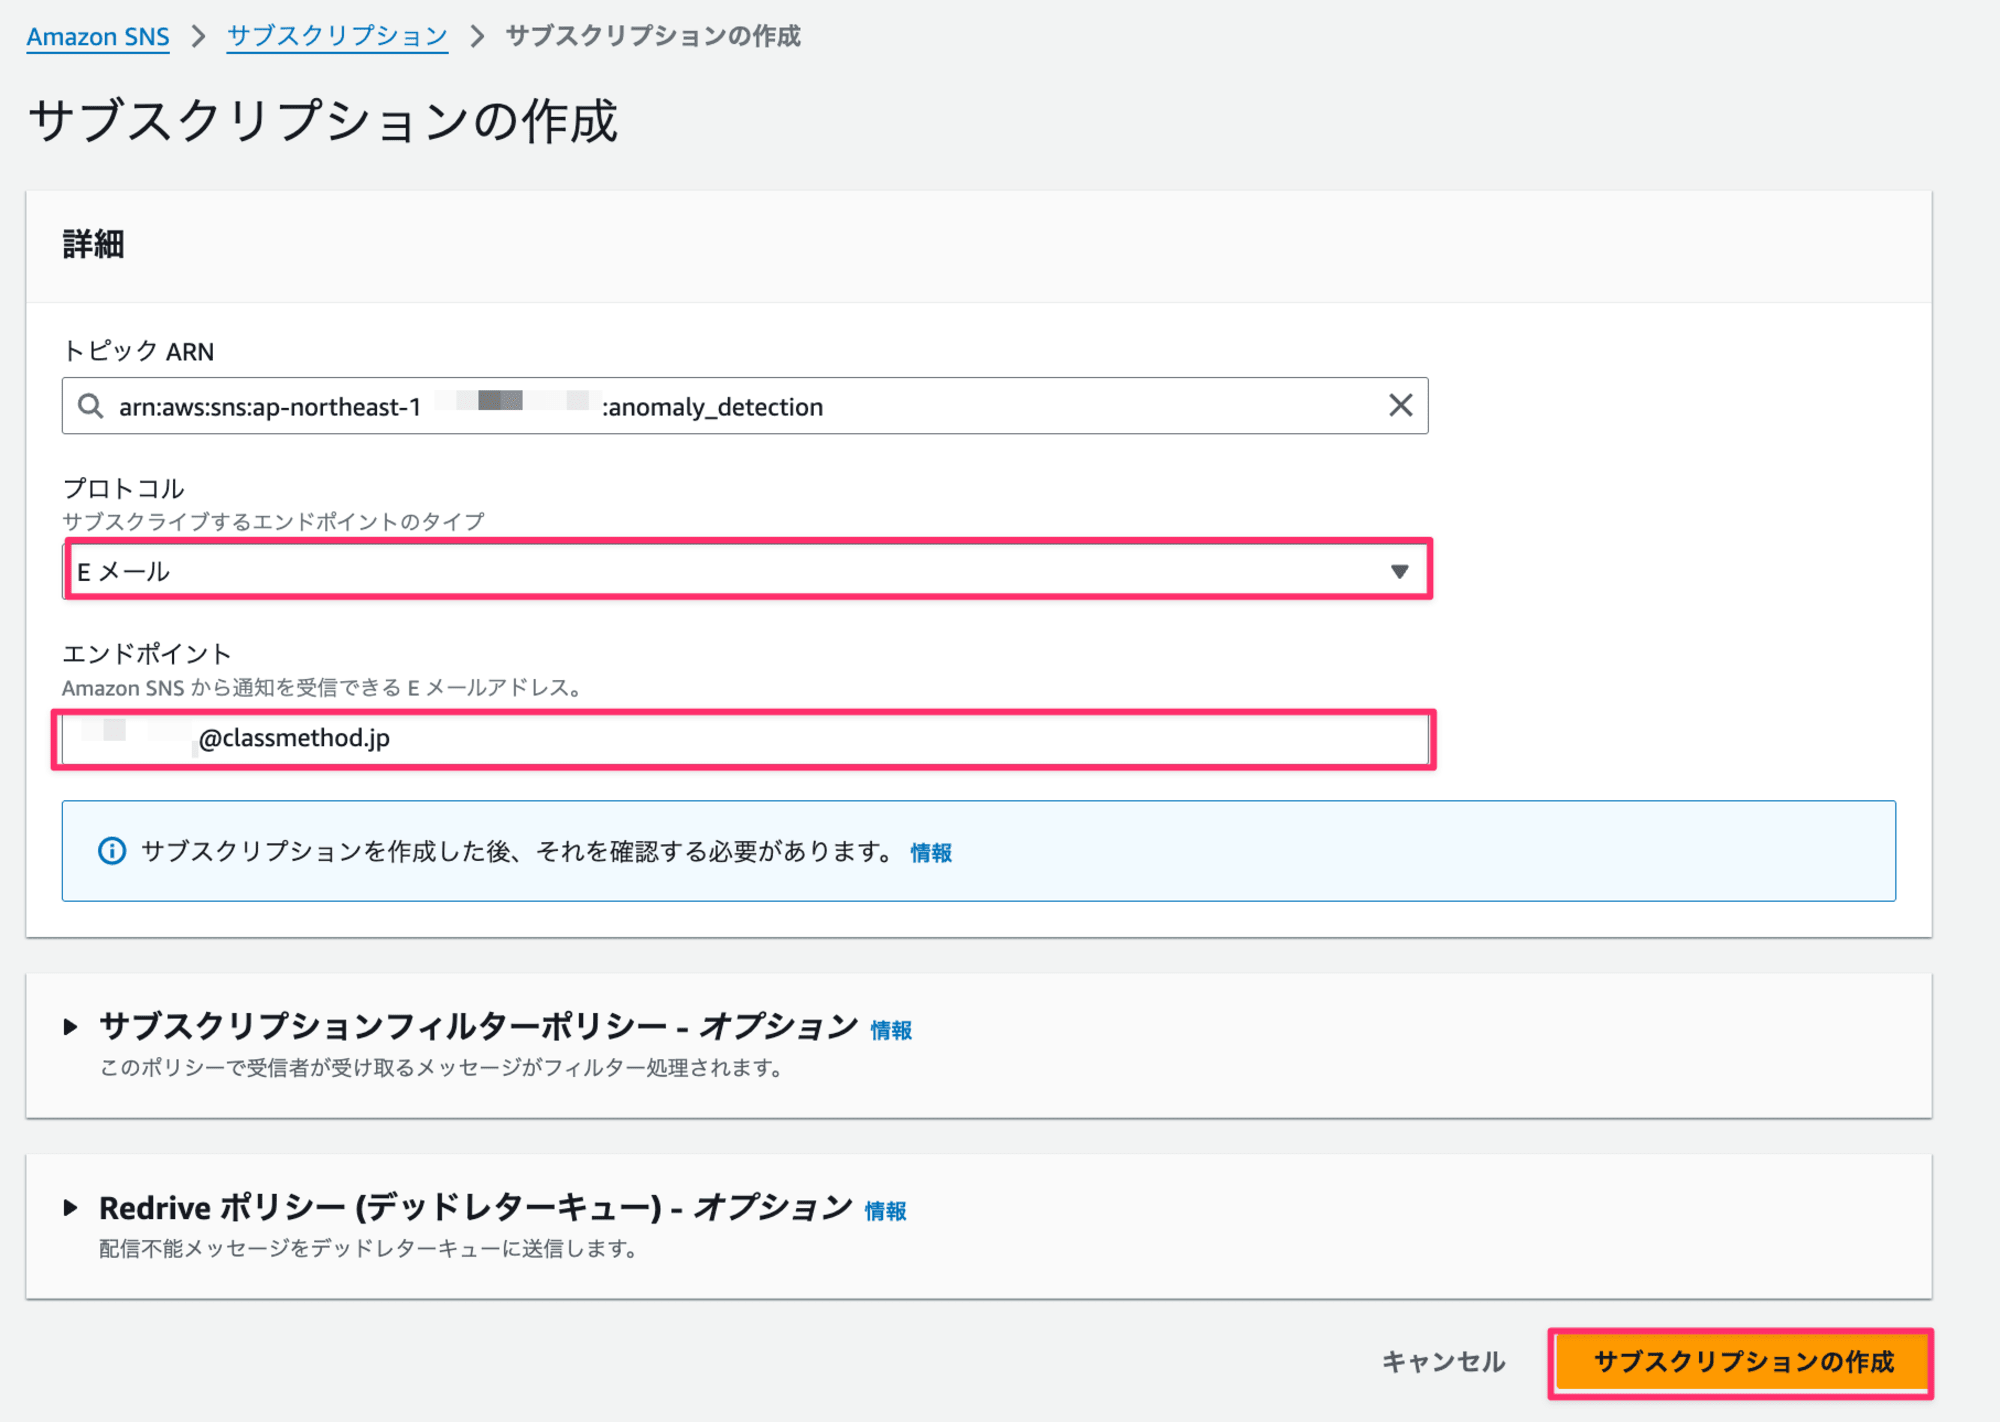Expand the Redrive ポリシー (デッドレターキュー) section
This screenshot has width=2000, height=1422.
click(70, 1207)
